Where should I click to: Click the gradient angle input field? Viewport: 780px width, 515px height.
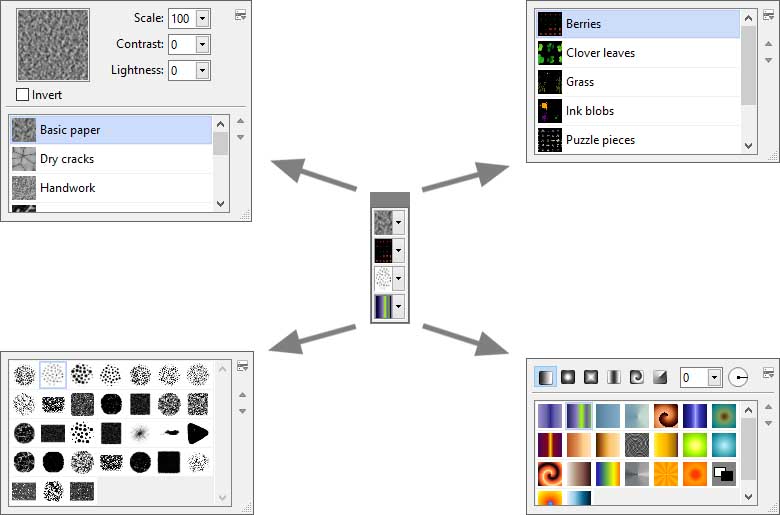[x=695, y=378]
